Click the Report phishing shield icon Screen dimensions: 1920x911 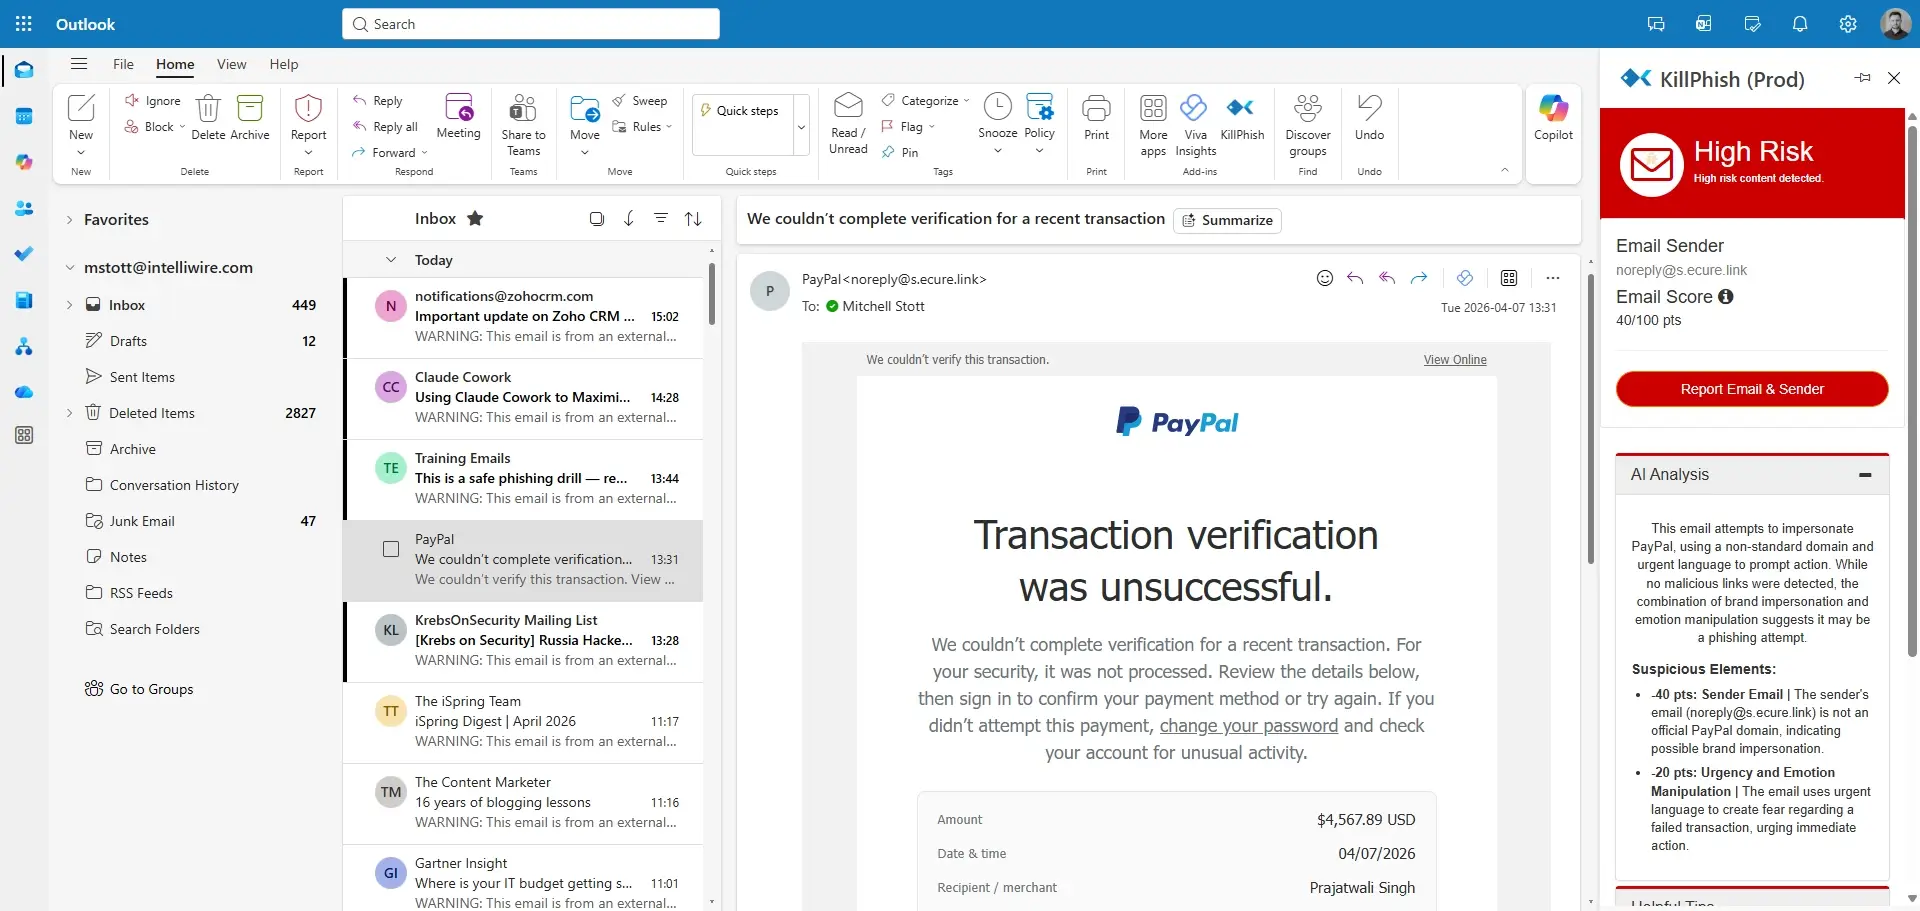point(308,109)
